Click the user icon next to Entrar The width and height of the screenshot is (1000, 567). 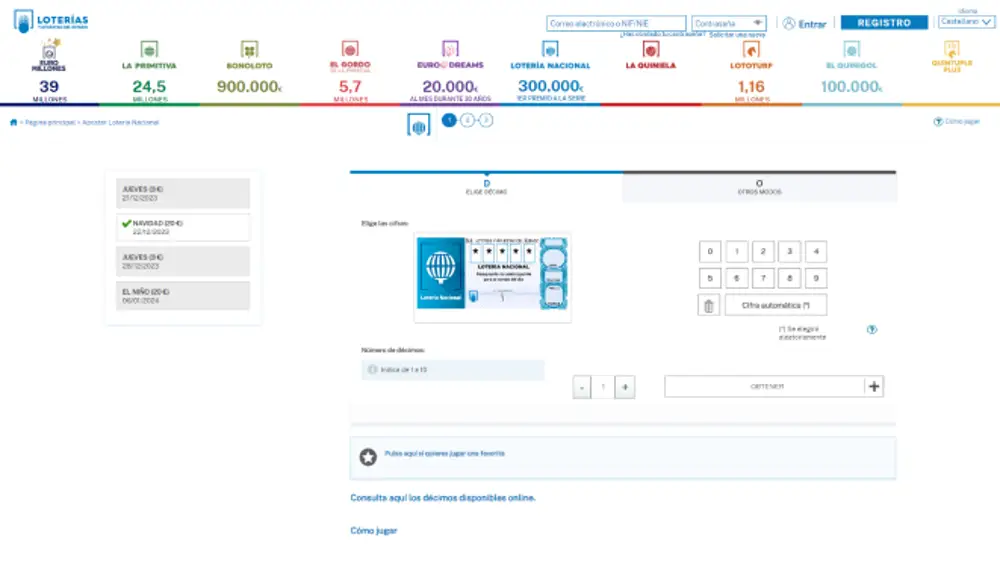789,24
